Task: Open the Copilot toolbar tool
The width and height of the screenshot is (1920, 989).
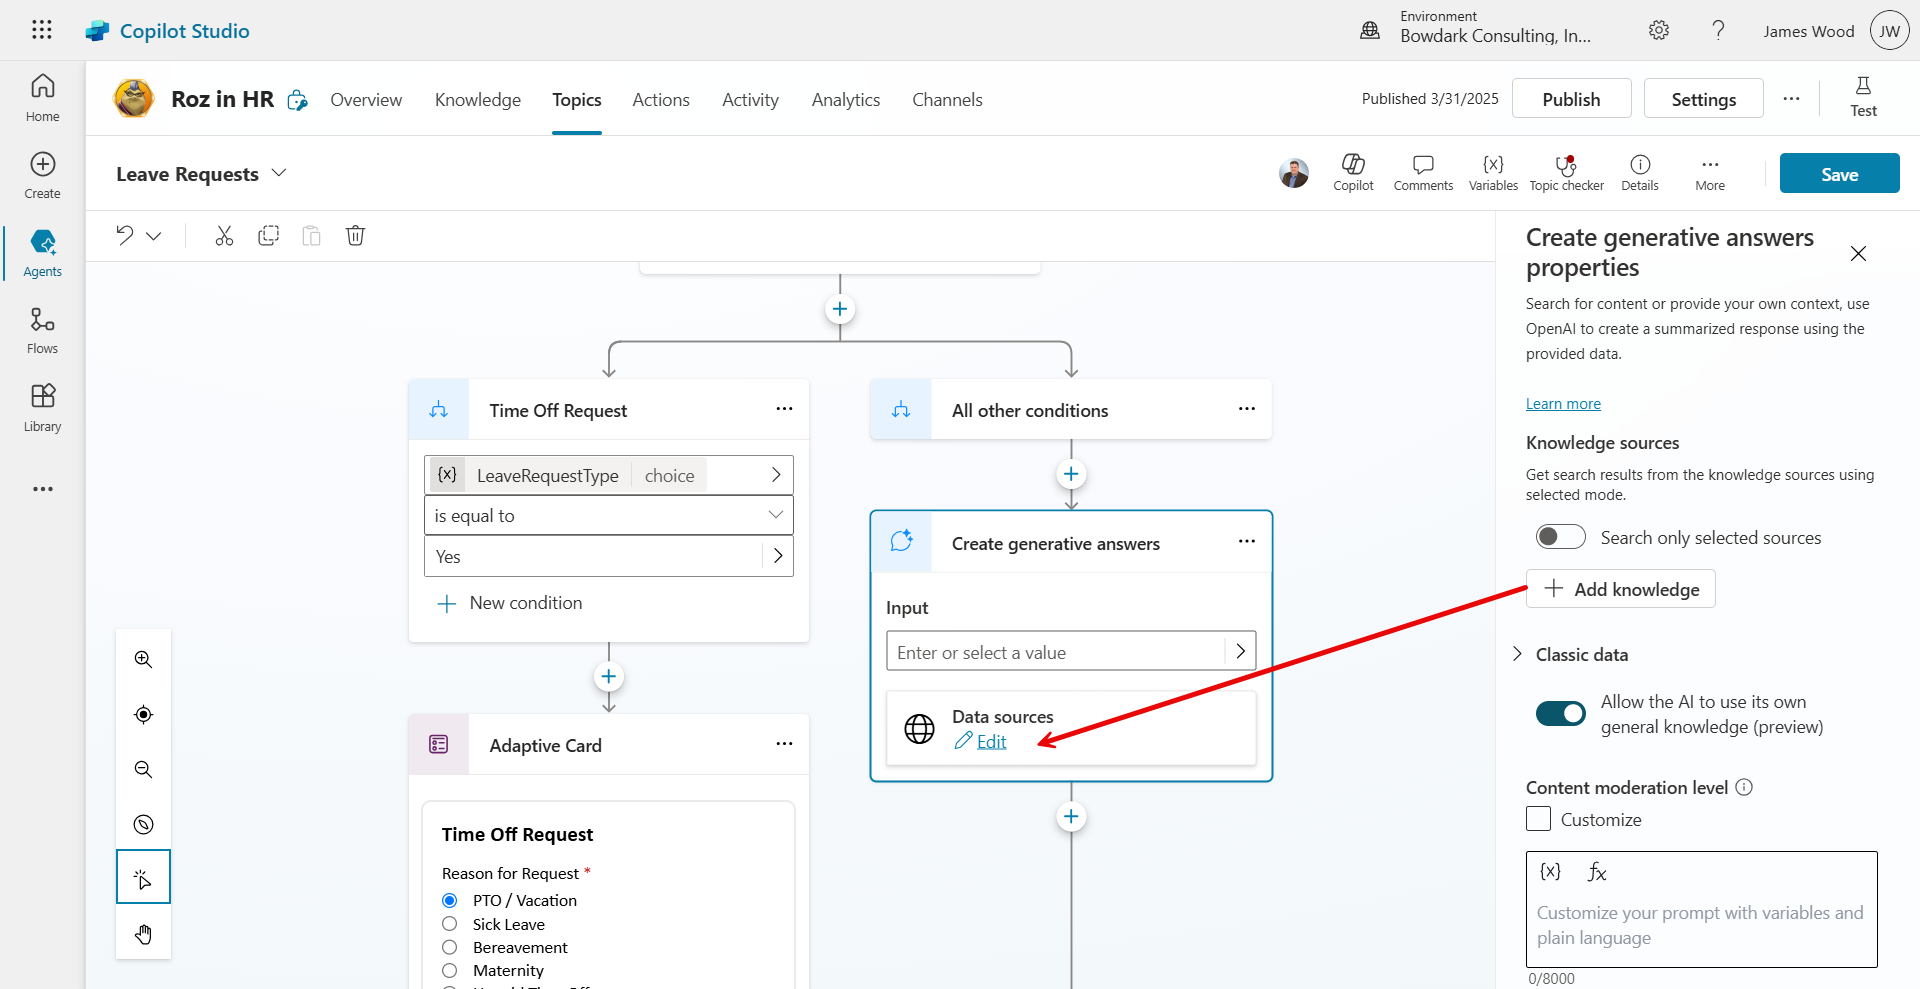Action: click(1353, 172)
